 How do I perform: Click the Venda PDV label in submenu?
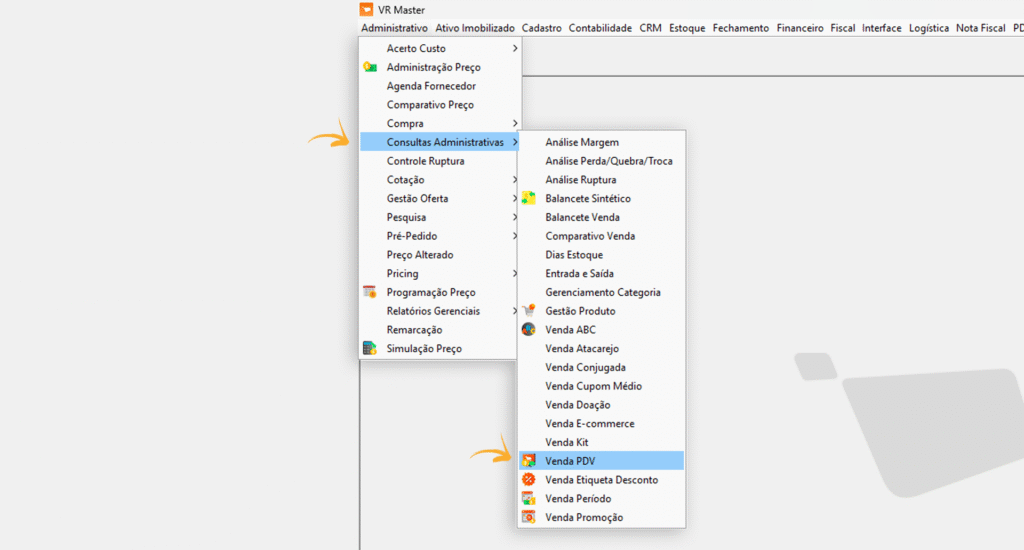coord(570,461)
